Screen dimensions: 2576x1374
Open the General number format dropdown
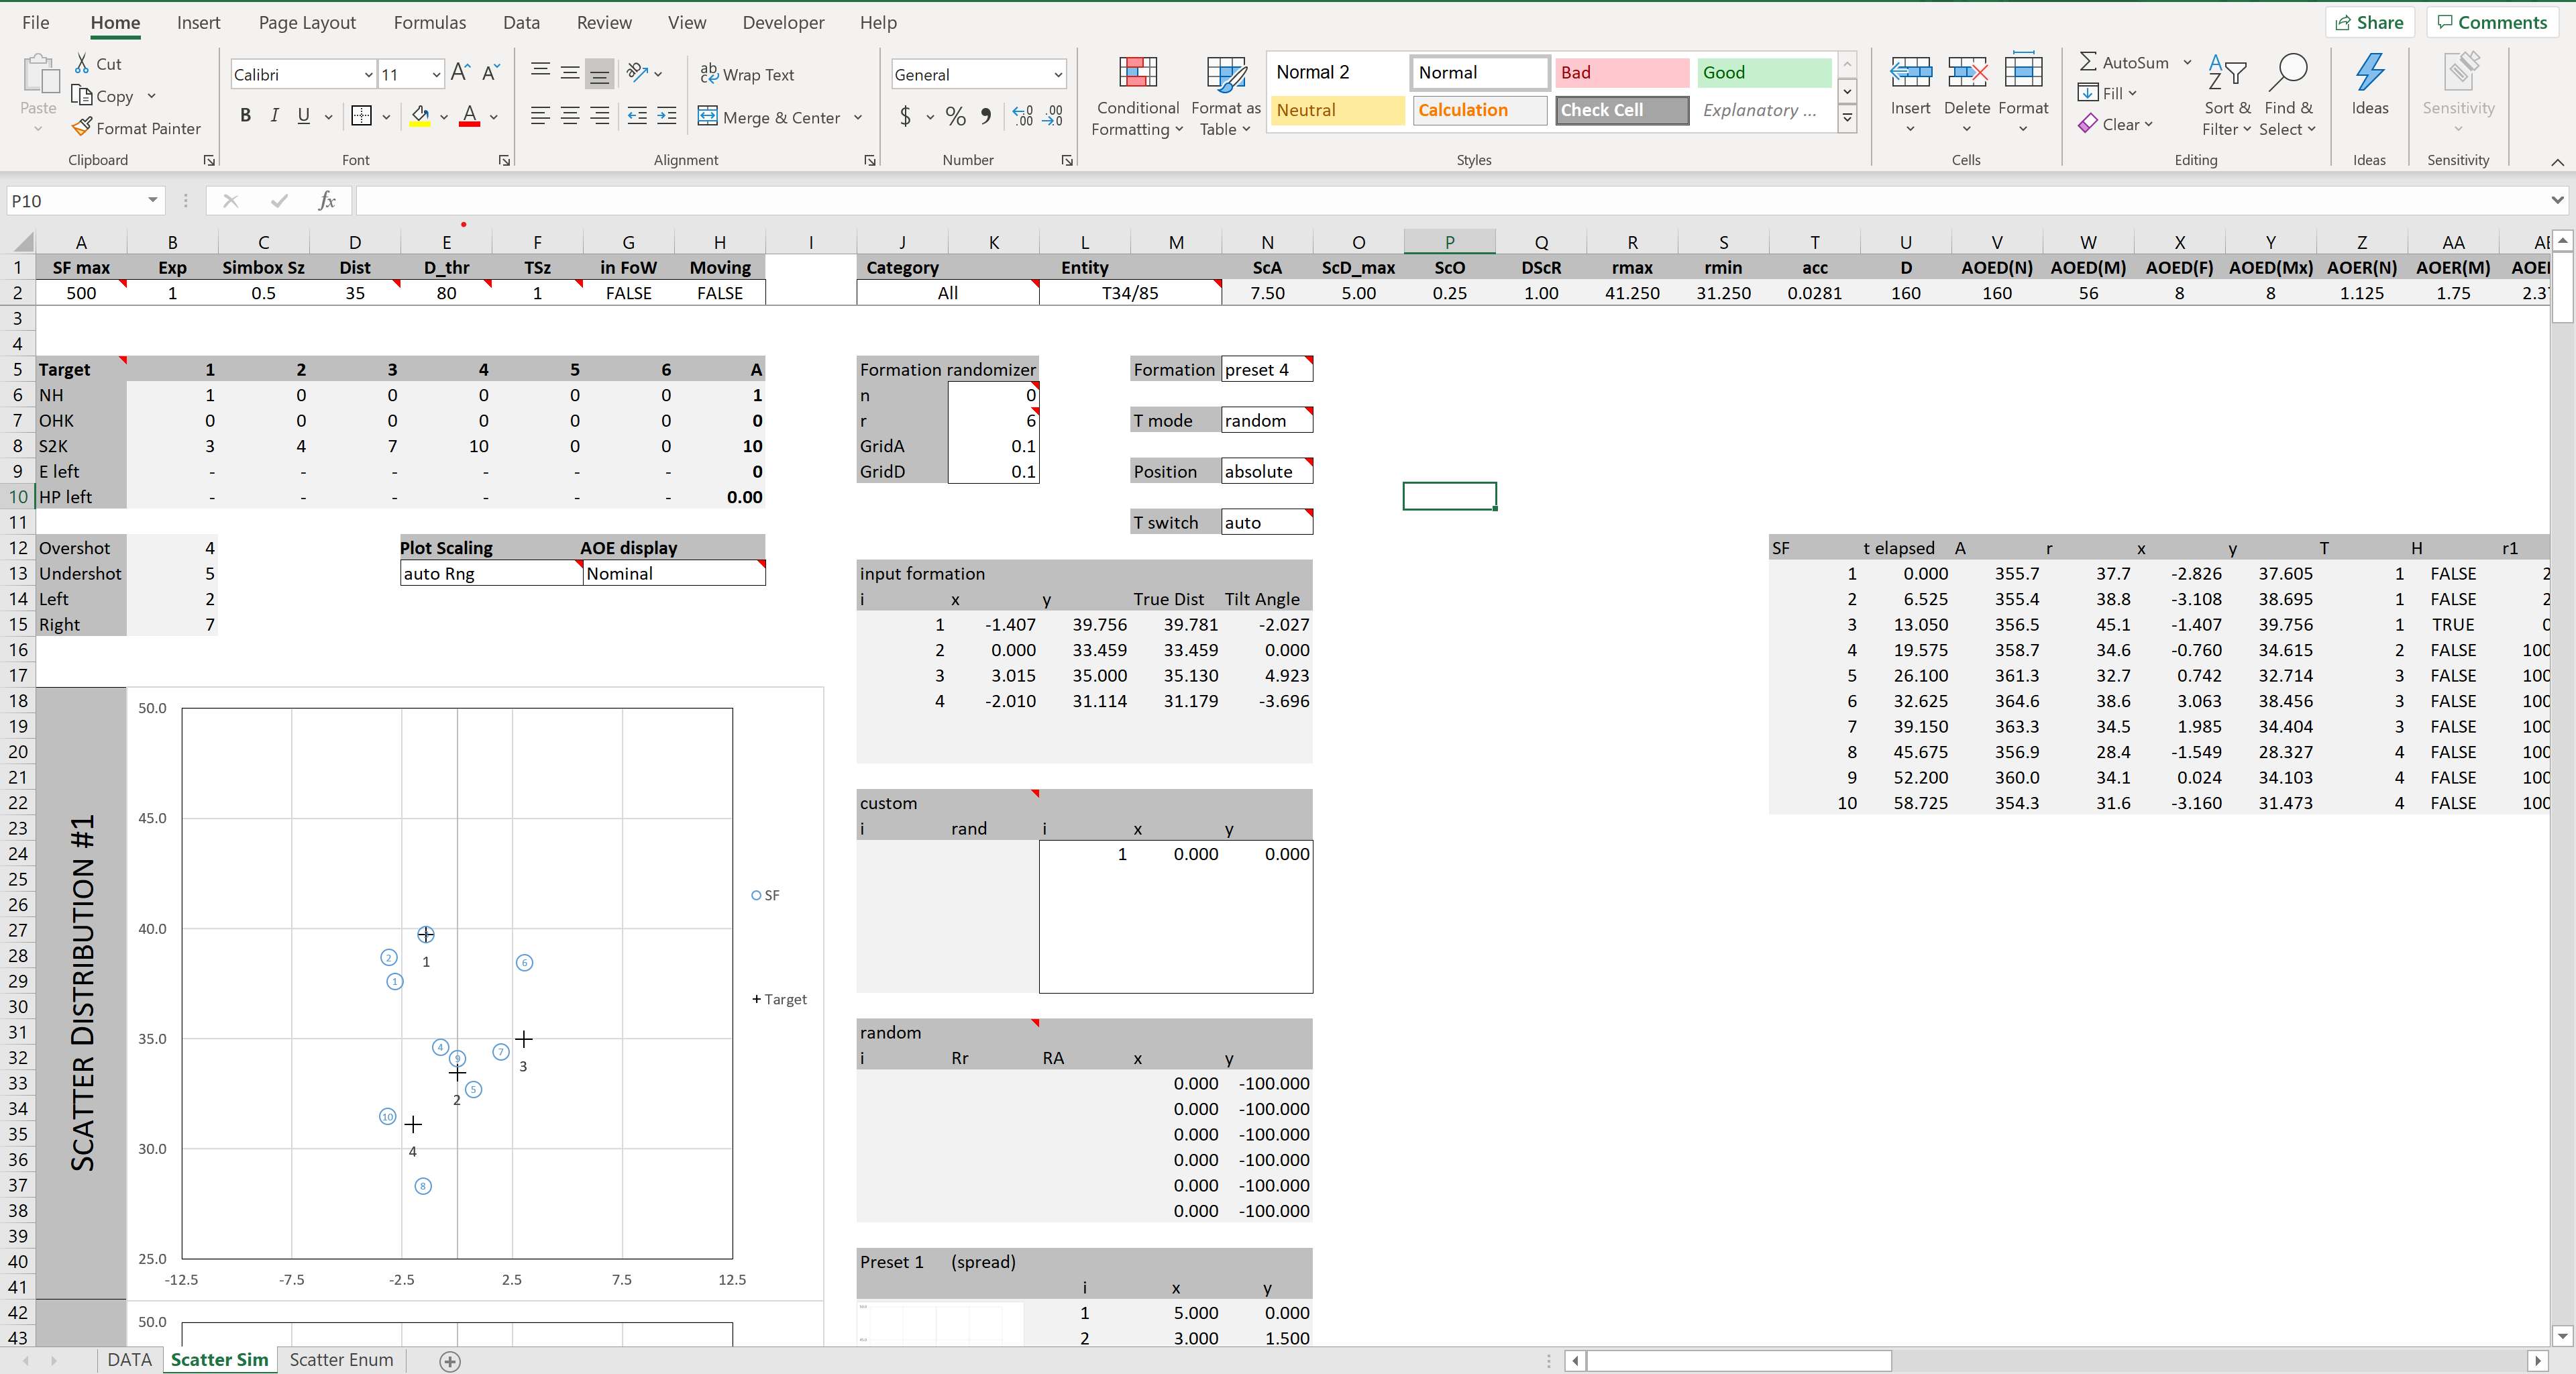(x=1057, y=74)
